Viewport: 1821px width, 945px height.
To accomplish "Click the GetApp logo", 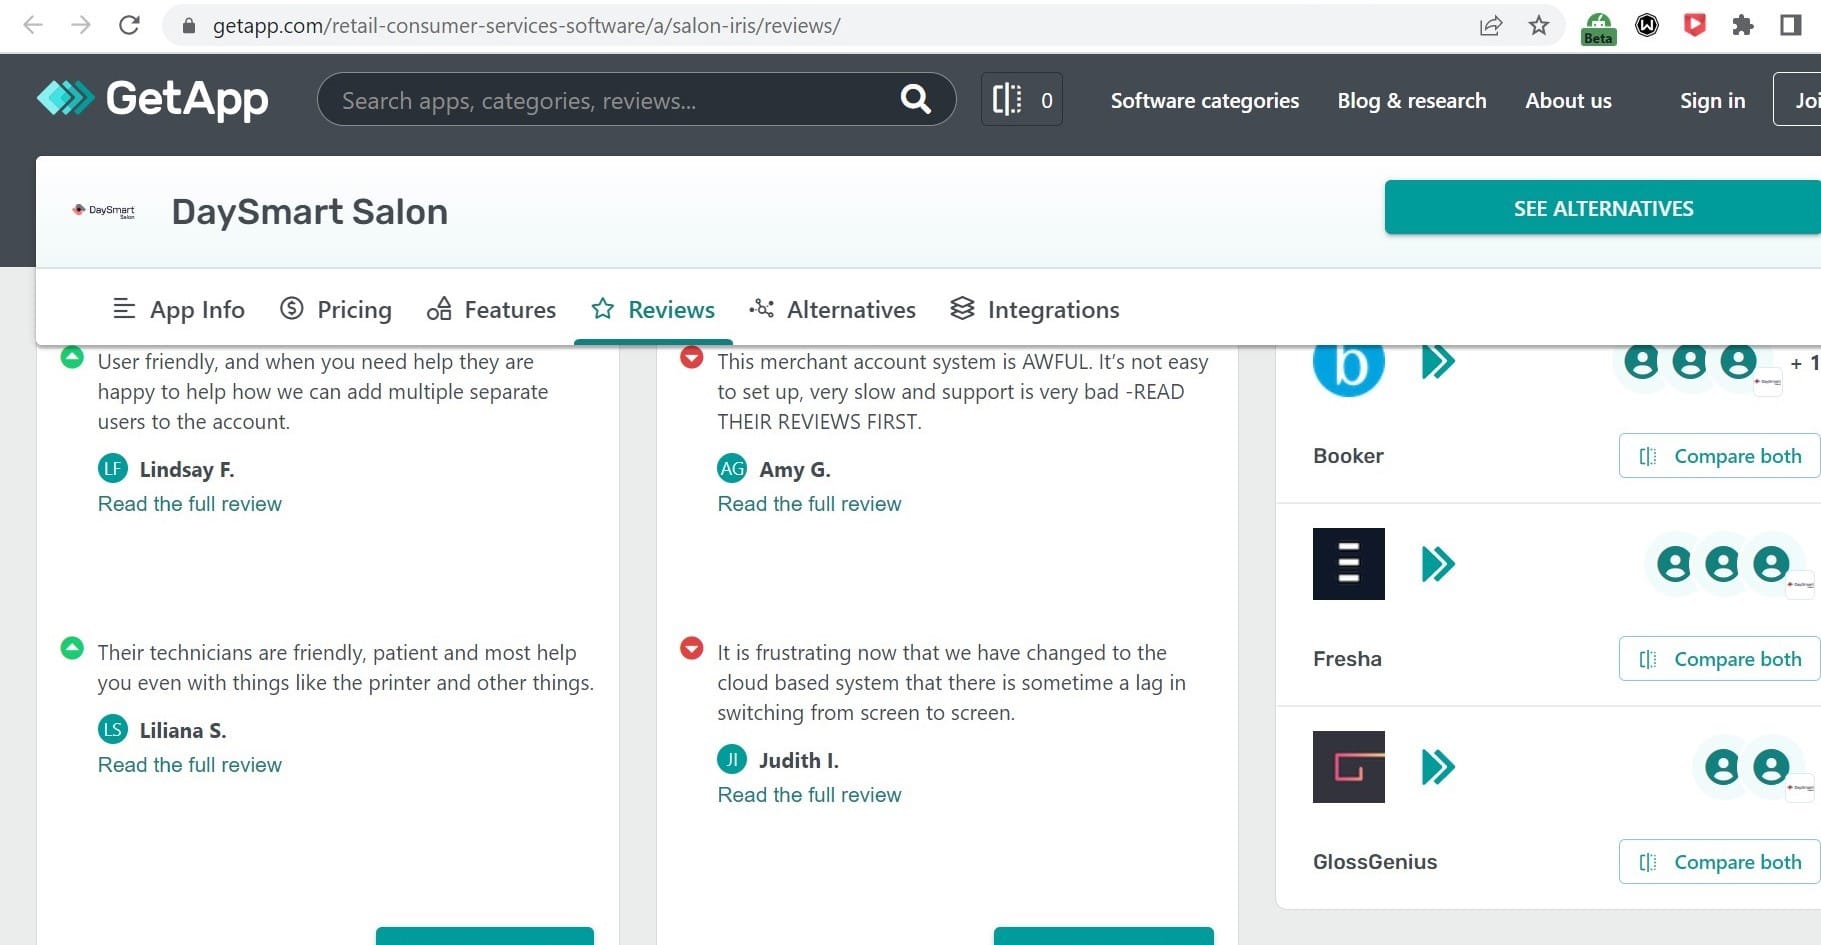I will (152, 98).
